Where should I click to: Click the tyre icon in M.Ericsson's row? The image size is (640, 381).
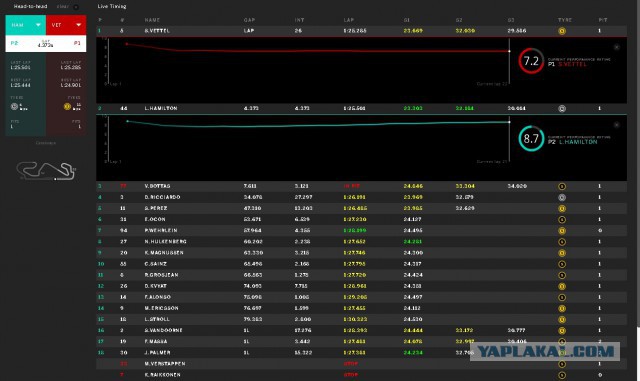click(x=562, y=308)
